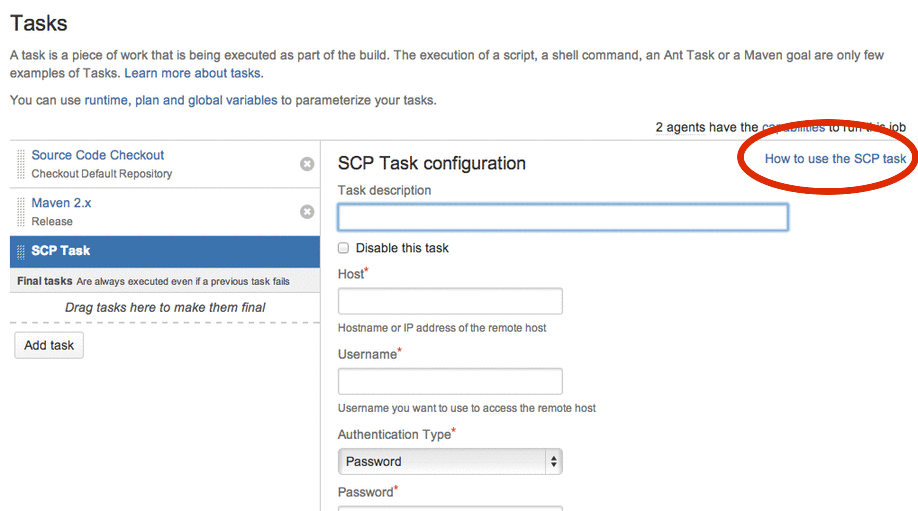
Task: Grab the drag handle of SCP Task
Action: (21, 251)
